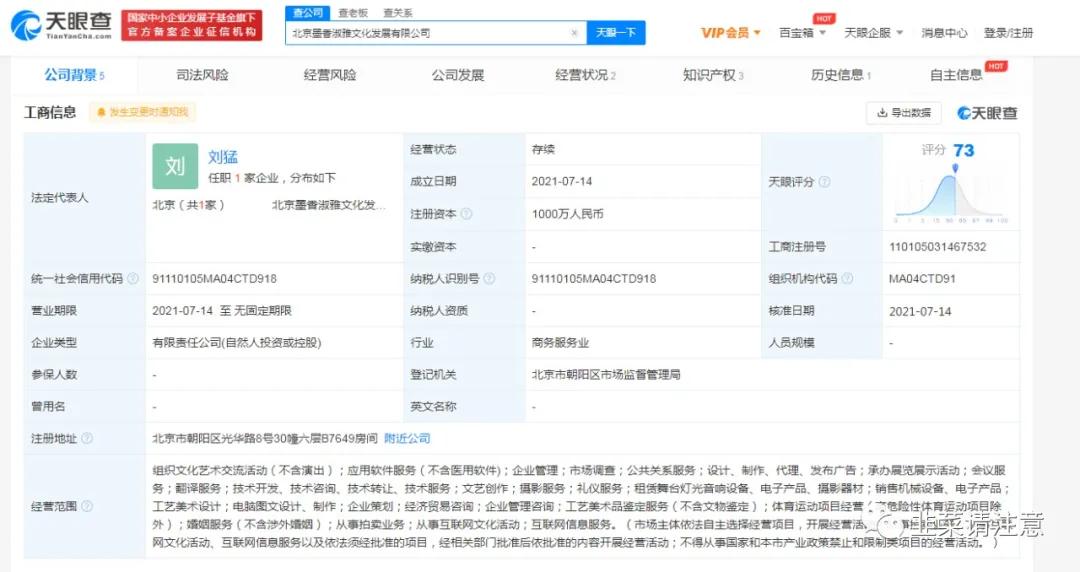Click the score distribution chart
The width and height of the screenshot is (1080, 572).
click(x=951, y=194)
